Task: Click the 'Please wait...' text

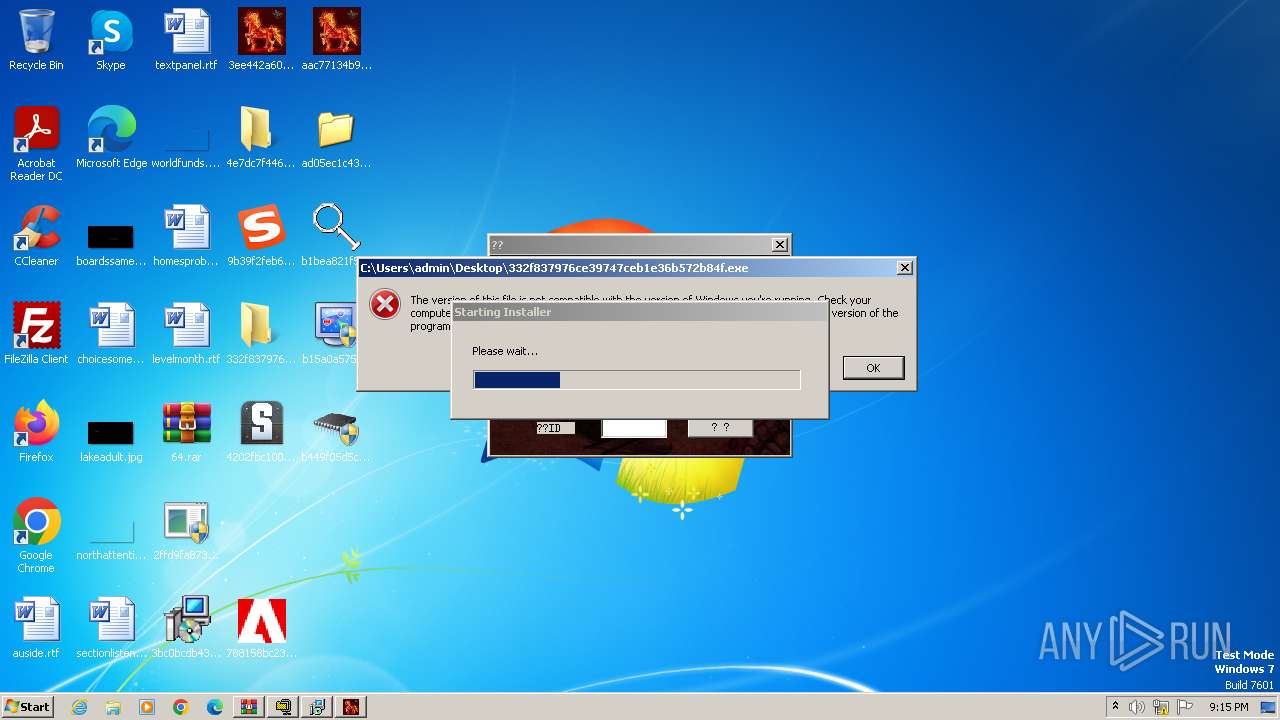Action: click(x=505, y=351)
